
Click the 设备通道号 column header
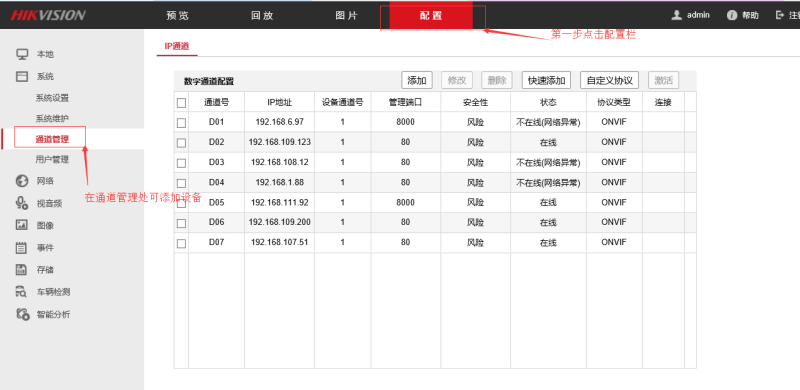coord(342,102)
